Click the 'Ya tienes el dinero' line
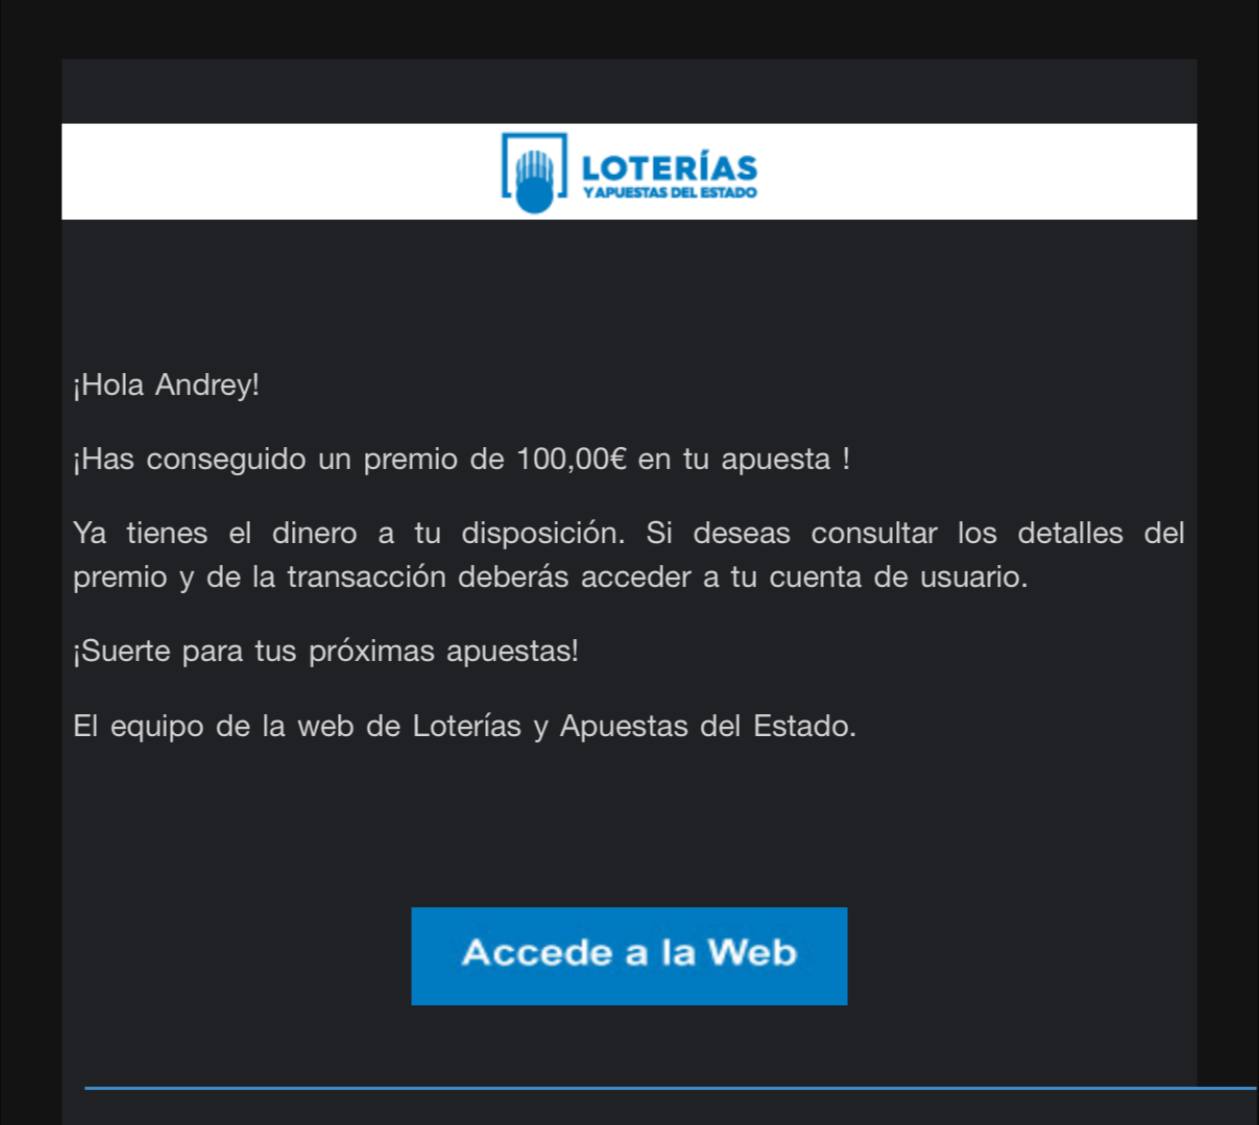The width and height of the screenshot is (1259, 1125). point(629,533)
